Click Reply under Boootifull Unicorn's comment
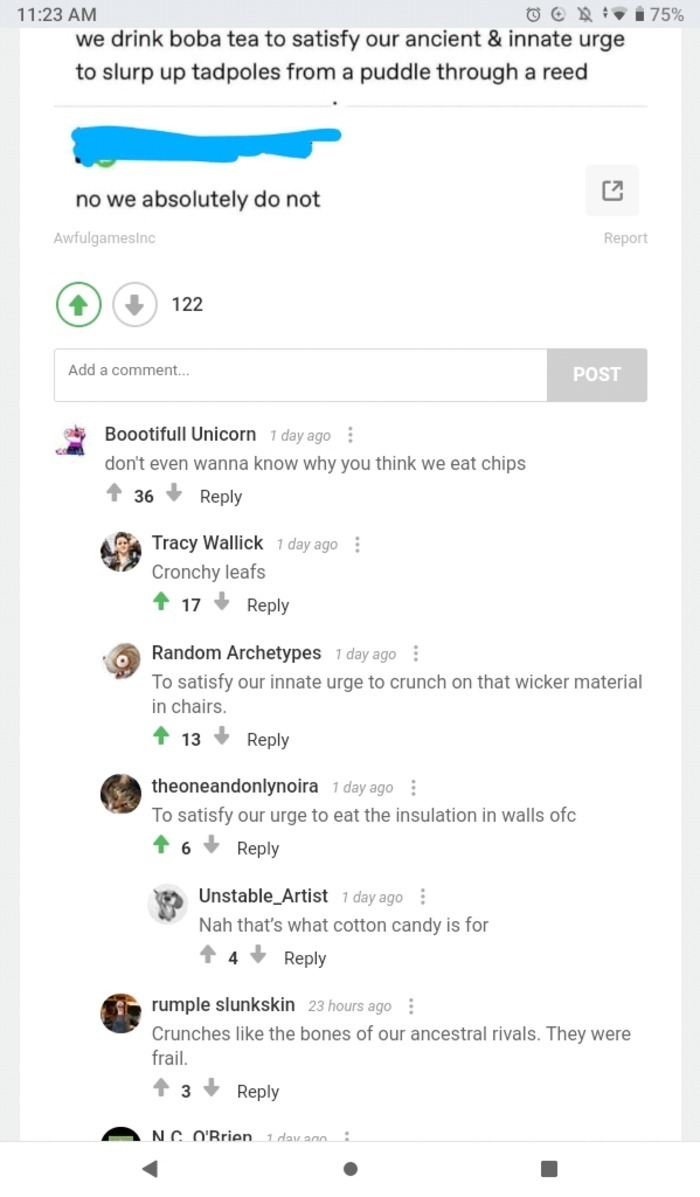The width and height of the screenshot is (700, 1197). (221, 496)
